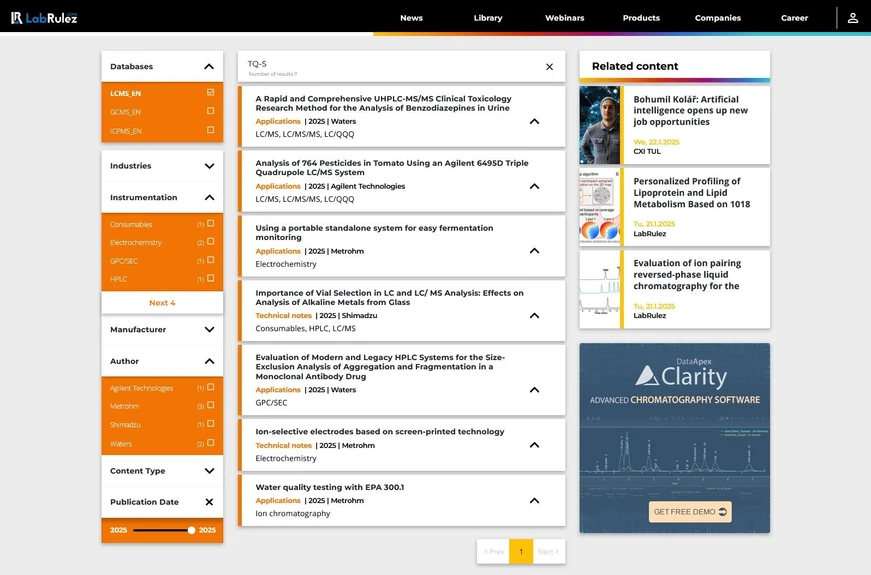This screenshot has width=871, height=575.
Task: Open the Webinars menu item
Action: click(564, 18)
